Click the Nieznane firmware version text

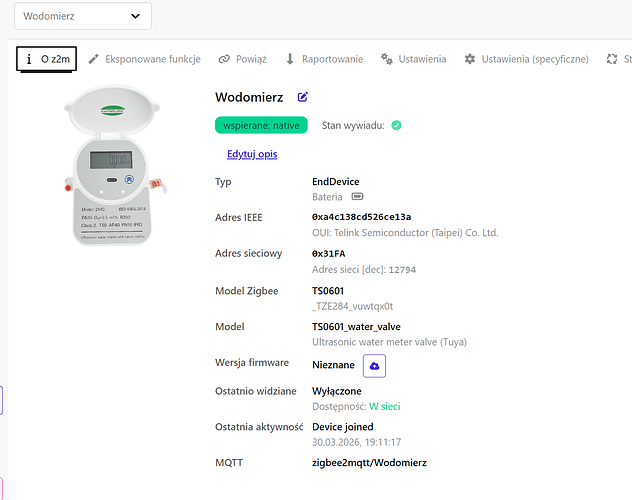(x=333, y=365)
